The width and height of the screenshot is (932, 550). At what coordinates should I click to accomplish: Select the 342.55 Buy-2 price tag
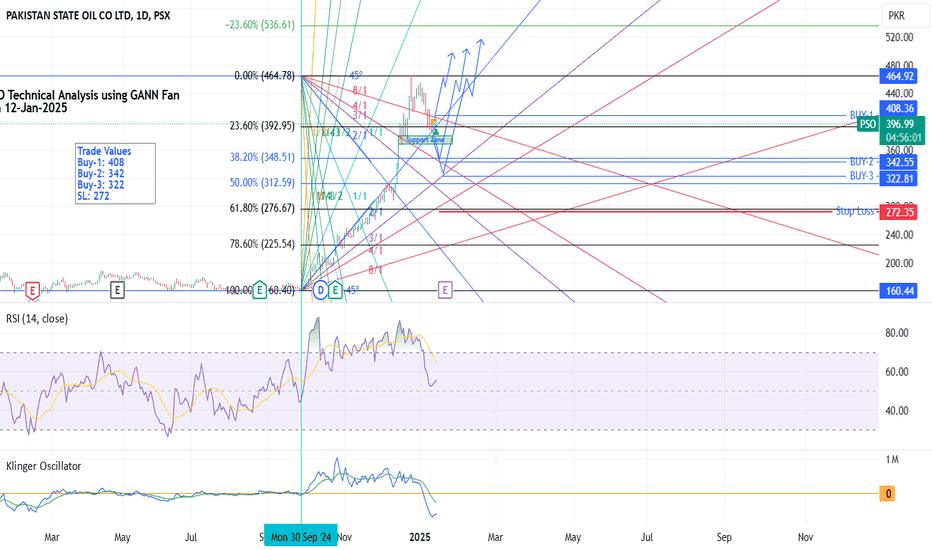click(x=899, y=162)
